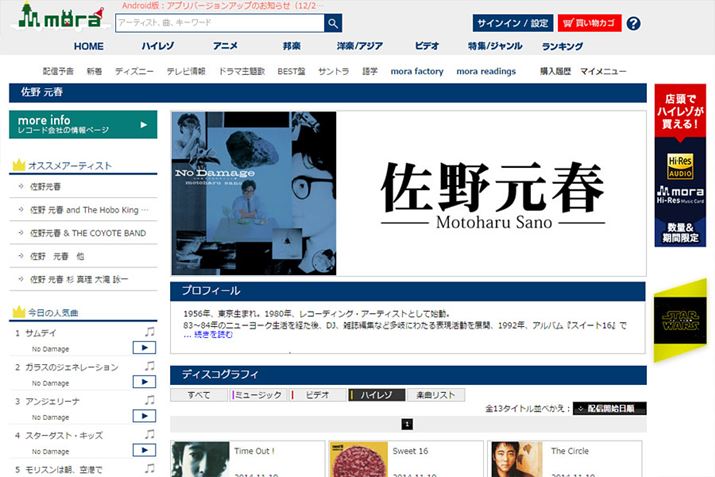Open ビデオ navigation item

[427, 46]
